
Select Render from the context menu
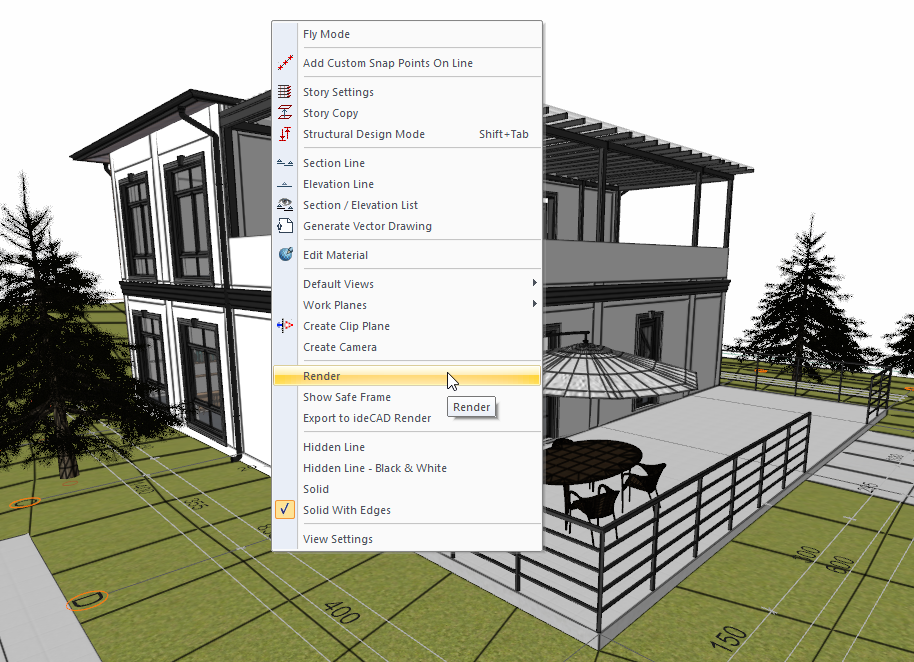[x=322, y=375]
